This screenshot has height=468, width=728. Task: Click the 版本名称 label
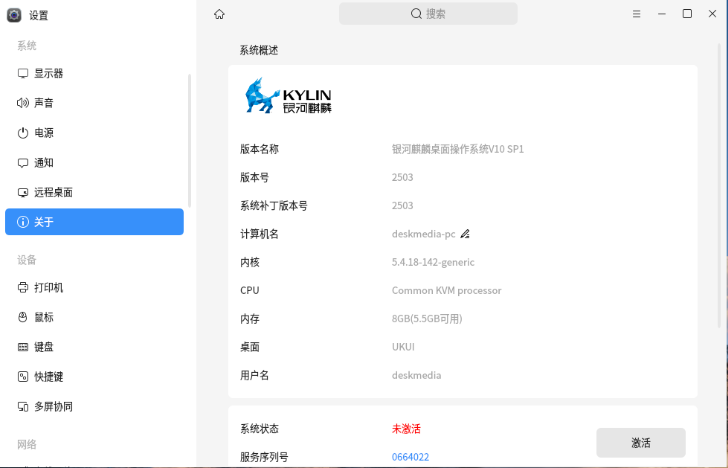pos(259,149)
